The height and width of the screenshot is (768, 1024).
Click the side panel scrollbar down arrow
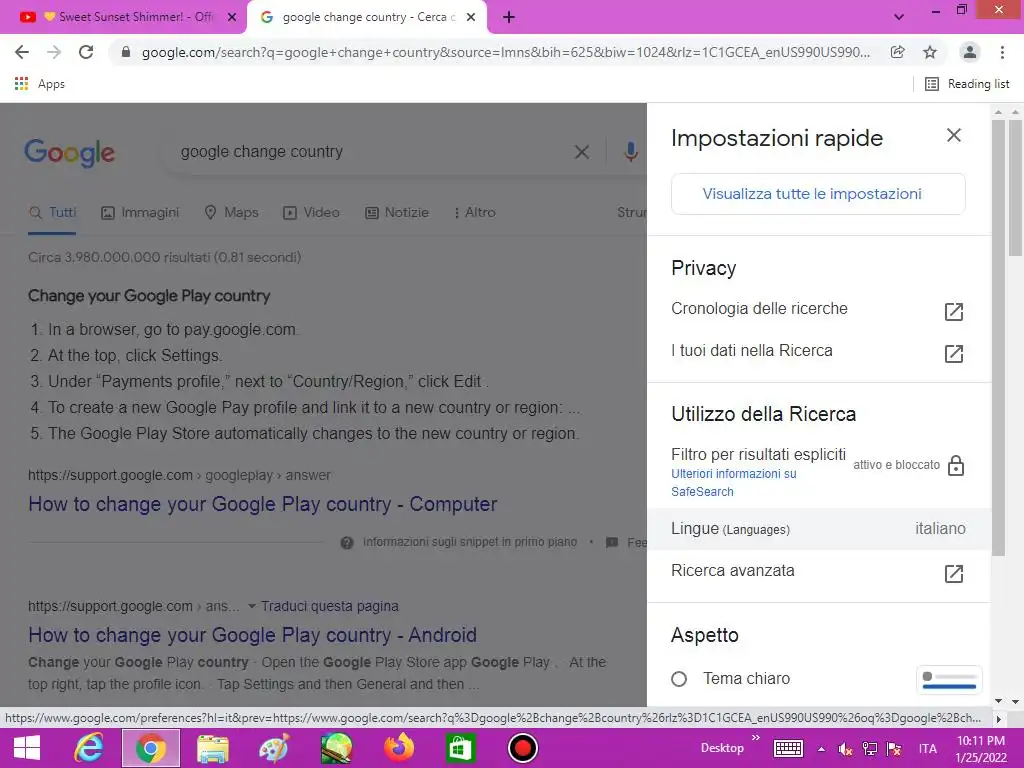click(998, 701)
